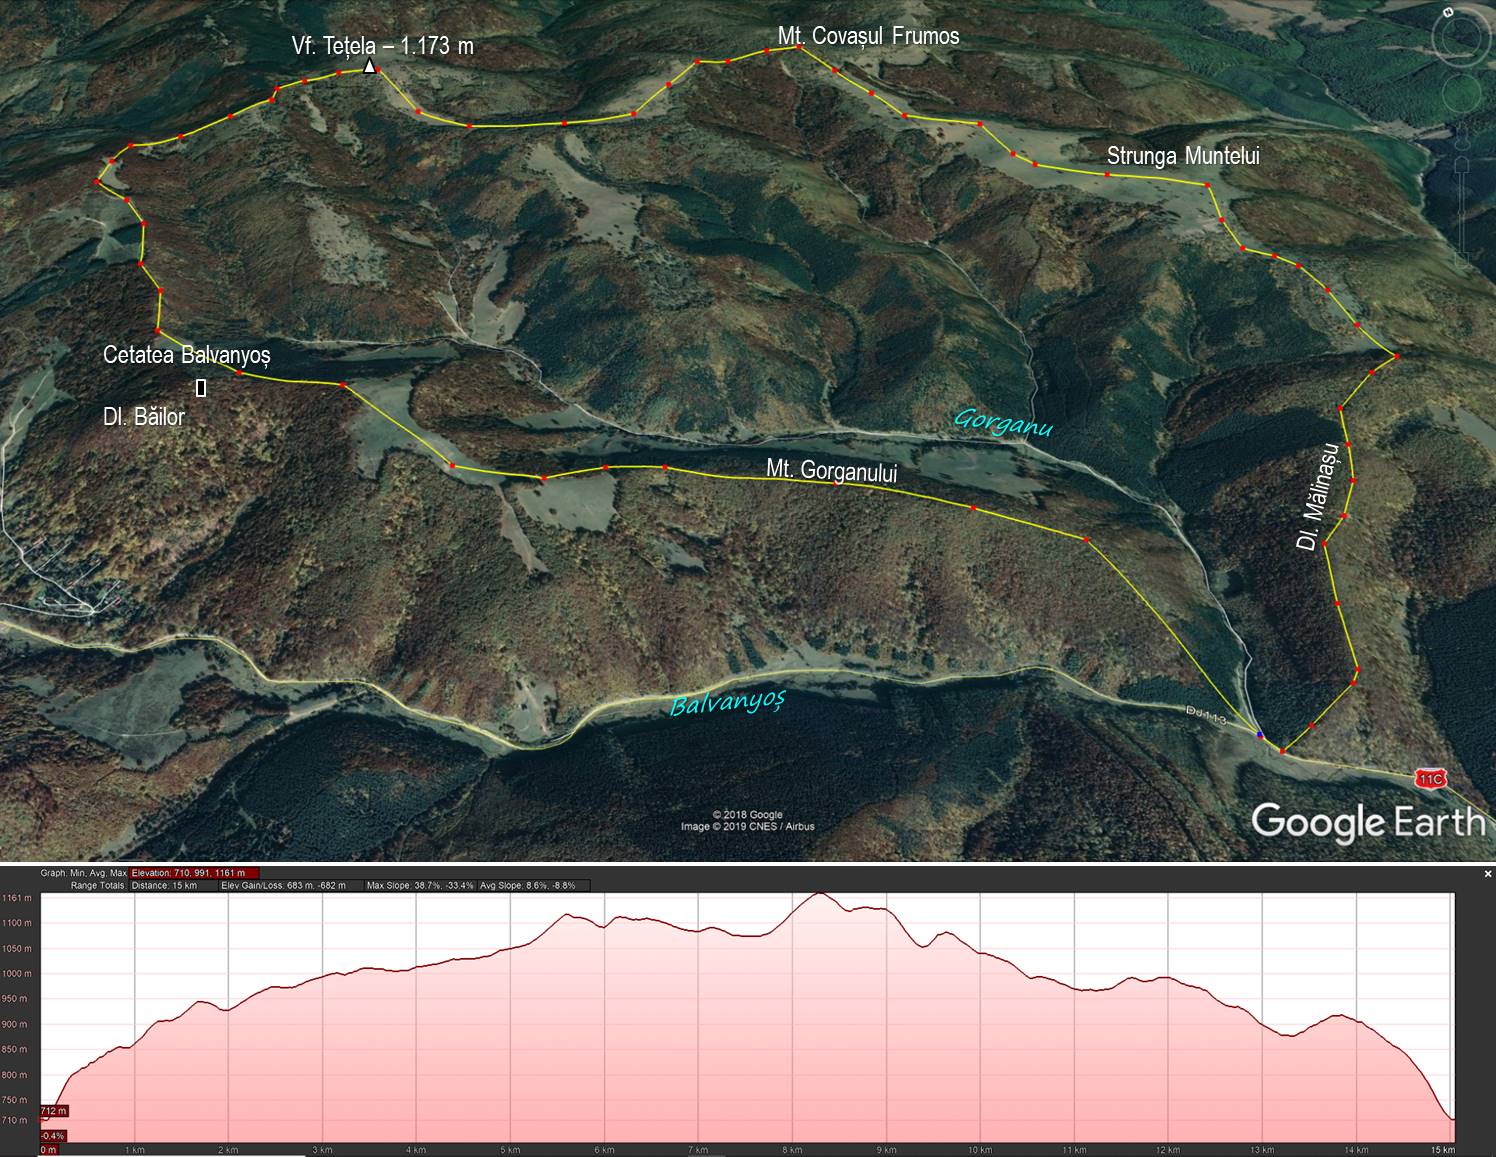The height and width of the screenshot is (1157, 1496).
Task: Click the Cetatea Balvanyoș rectangle marker
Action: tap(201, 388)
